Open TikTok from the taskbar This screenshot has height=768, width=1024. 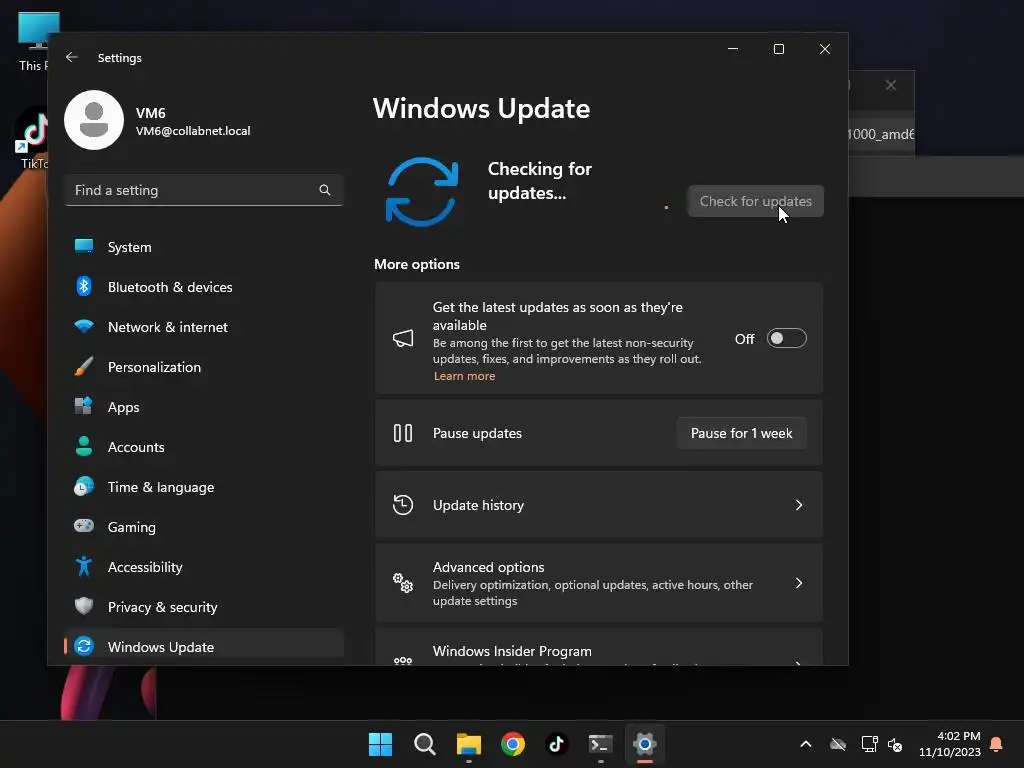point(556,744)
